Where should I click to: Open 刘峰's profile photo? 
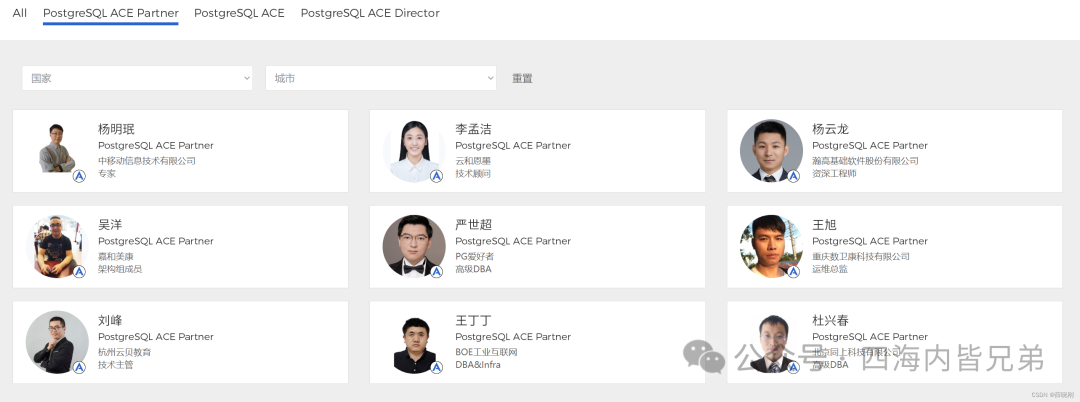click(57, 342)
